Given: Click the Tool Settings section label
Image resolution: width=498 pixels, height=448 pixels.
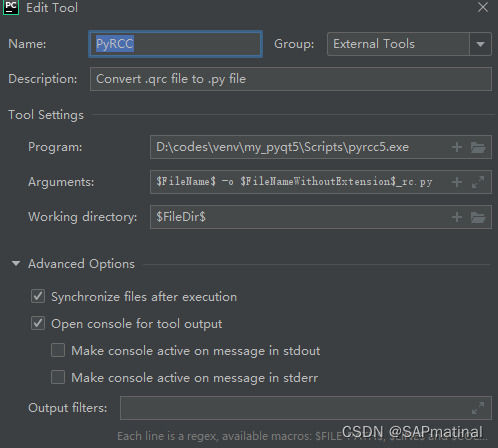Looking at the screenshot, I should click(x=46, y=115).
